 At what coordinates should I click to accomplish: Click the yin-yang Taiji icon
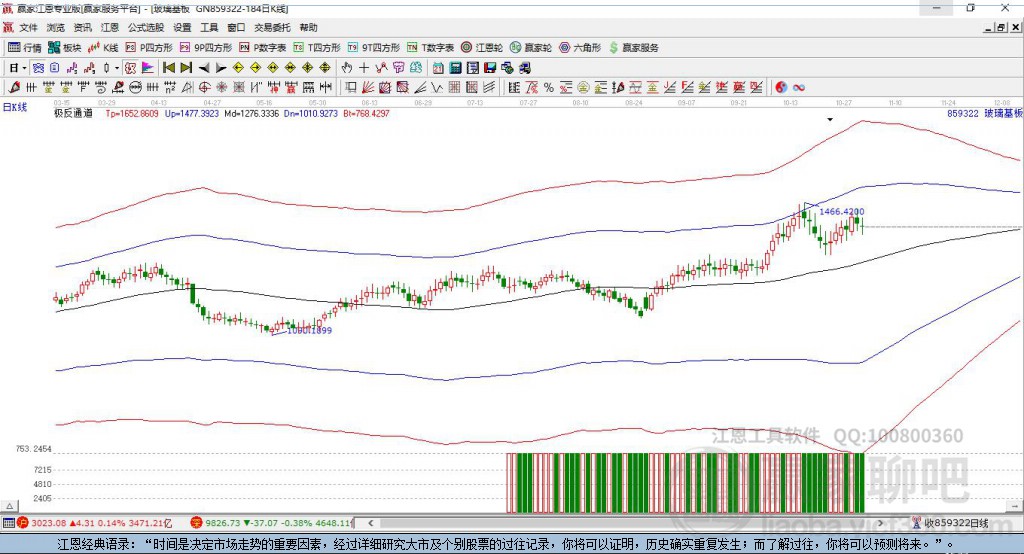[781, 87]
